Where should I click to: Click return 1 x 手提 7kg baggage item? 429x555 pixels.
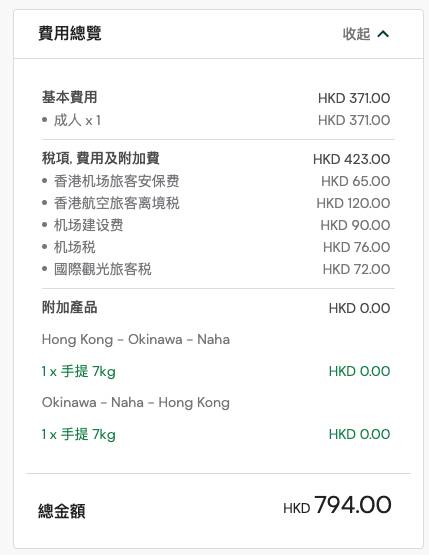coord(78,434)
